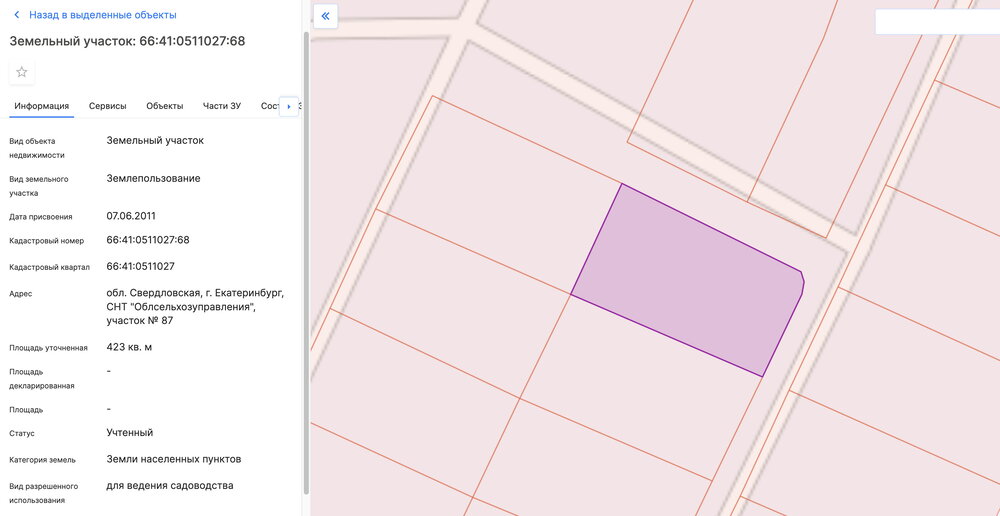
Task: Click the side panel vertical scrollbar
Action: [306, 262]
